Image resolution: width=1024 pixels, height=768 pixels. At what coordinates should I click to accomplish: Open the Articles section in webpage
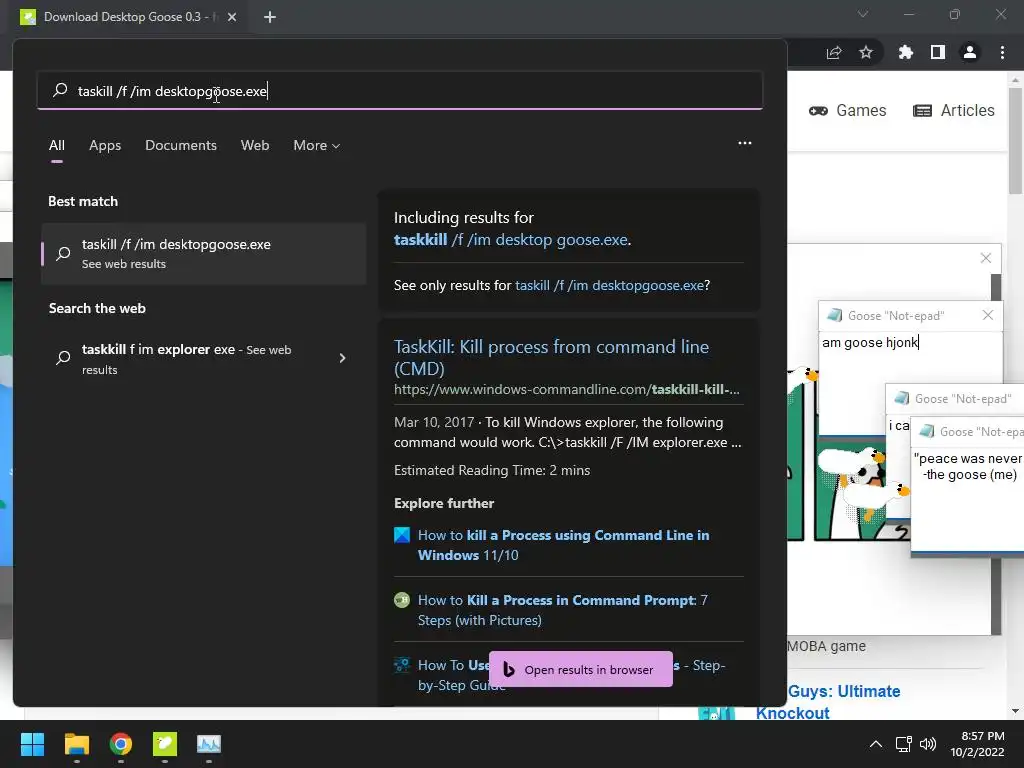point(953,110)
